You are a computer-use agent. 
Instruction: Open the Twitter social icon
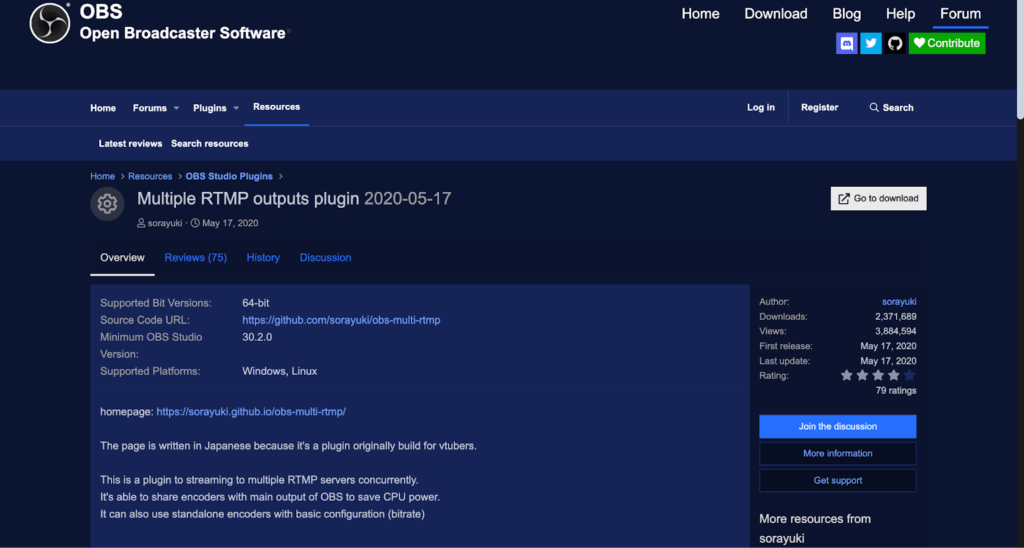[x=871, y=43]
